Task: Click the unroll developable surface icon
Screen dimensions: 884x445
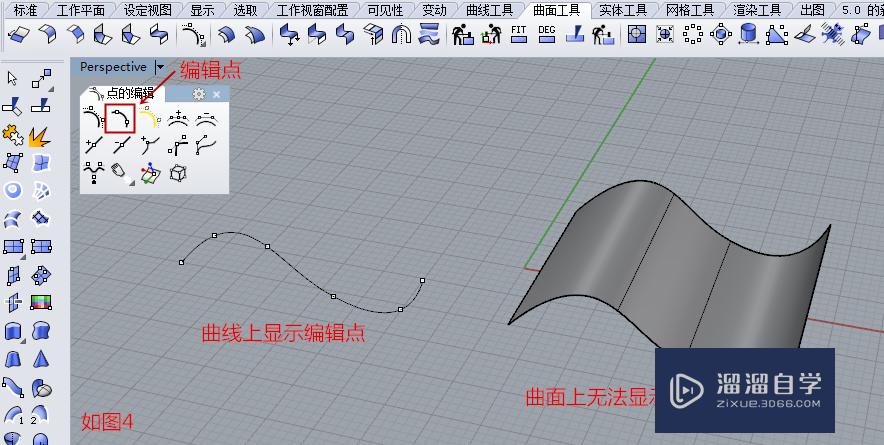Action: (x=805, y=34)
